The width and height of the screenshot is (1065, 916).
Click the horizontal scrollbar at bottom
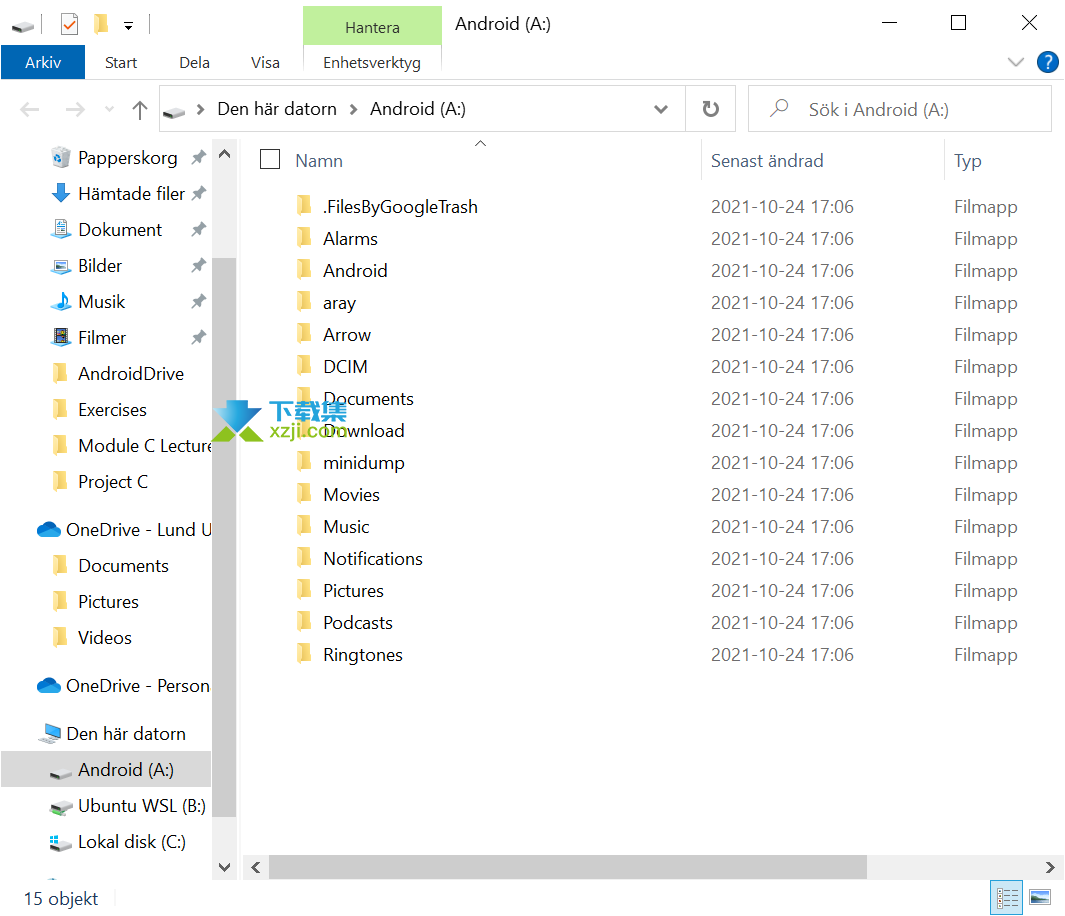(x=567, y=867)
